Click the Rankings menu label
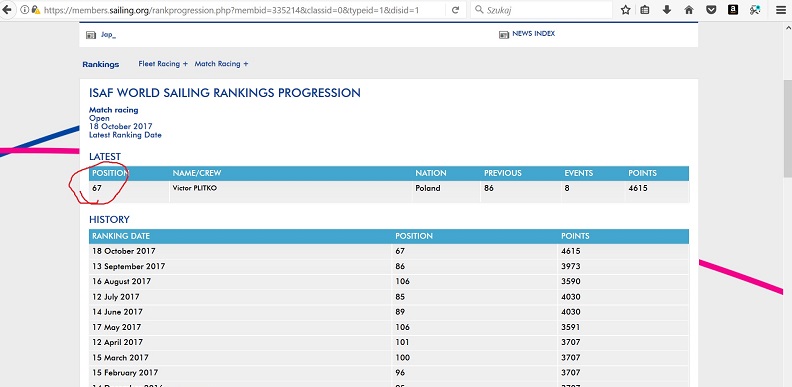792x387 pixels. click(101, 64)
